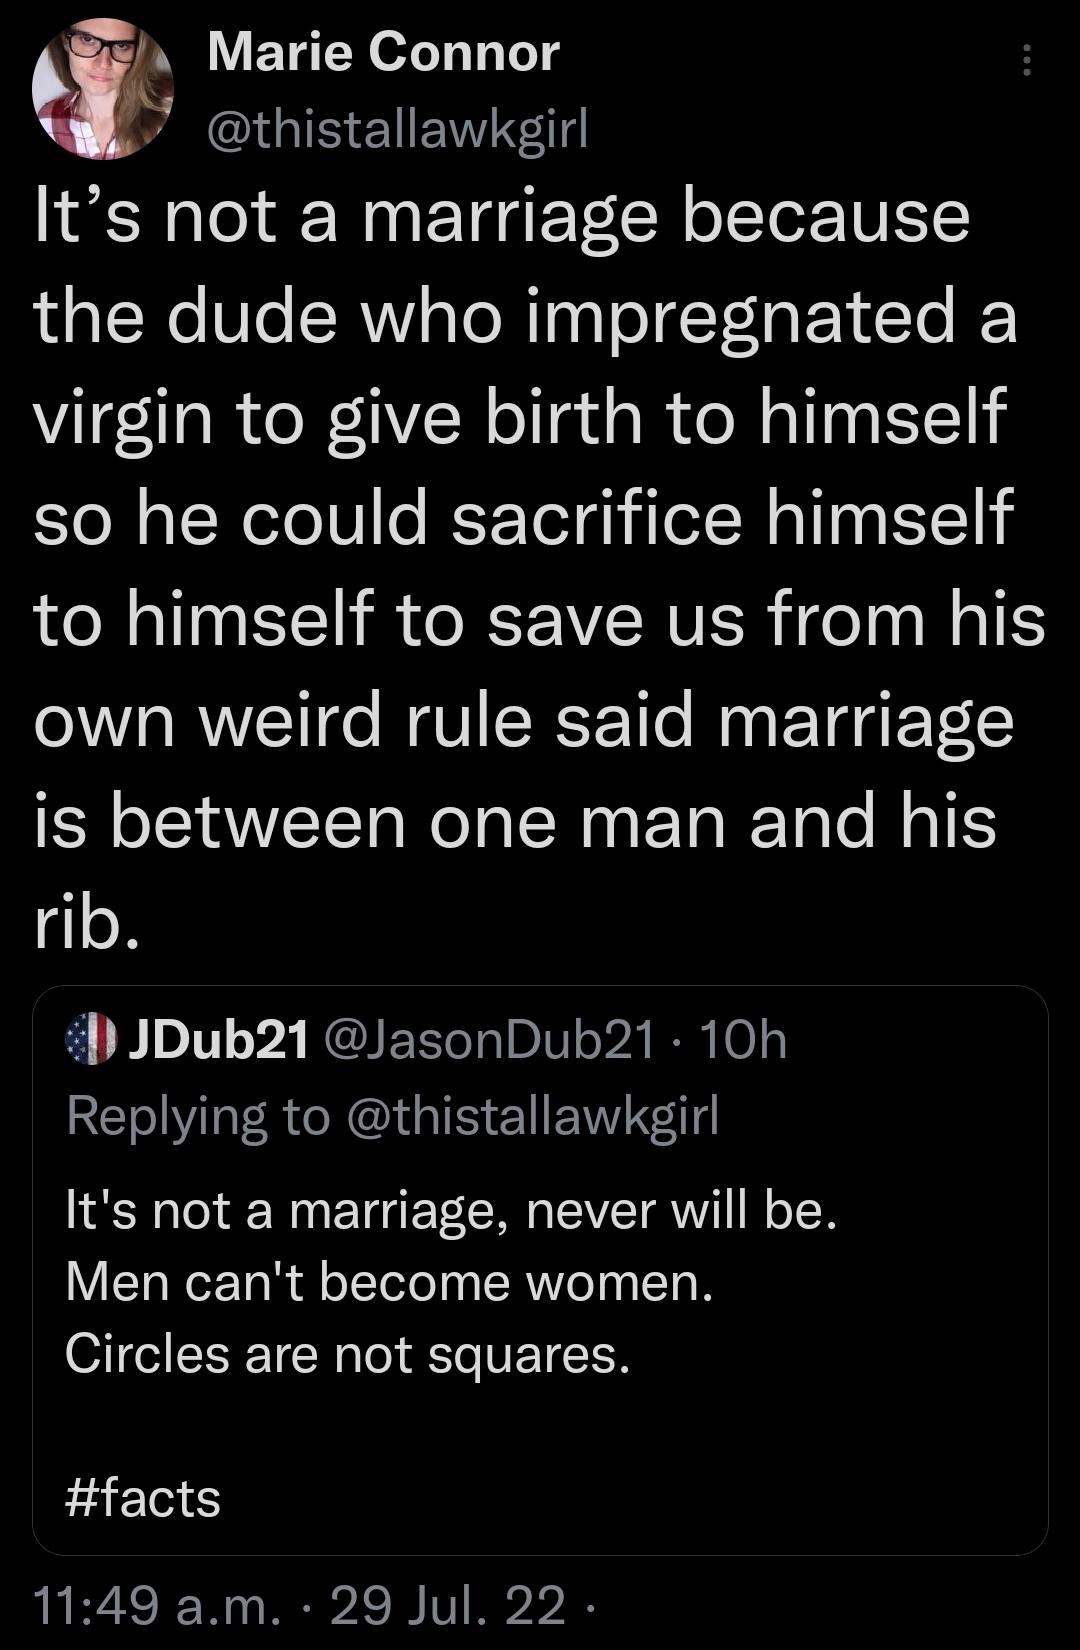1080x1650 pixels.
Task: Click JDub21's flag avatar icon
Action: (x=91, y=1039)
